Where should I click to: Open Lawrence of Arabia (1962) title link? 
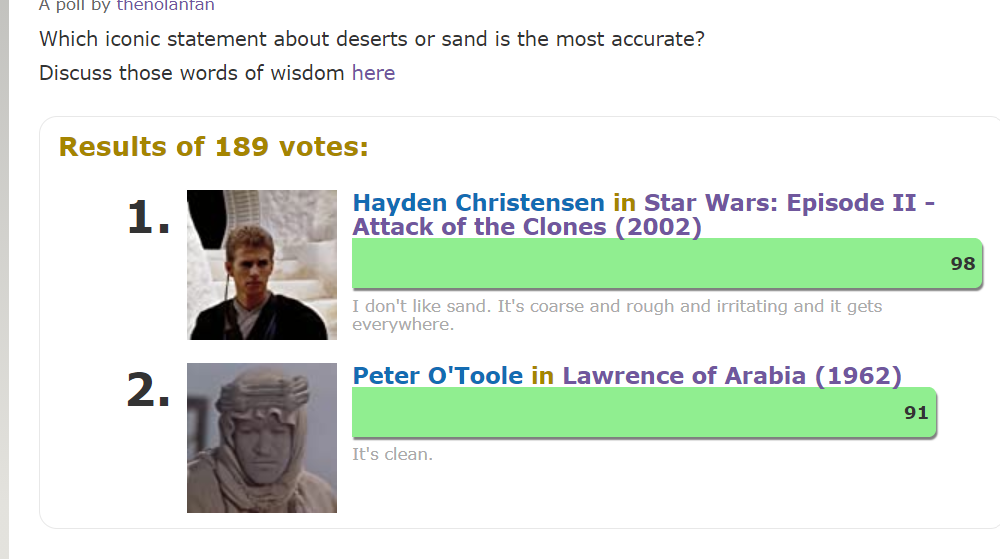pyautogui.click(x=731, y=376)
